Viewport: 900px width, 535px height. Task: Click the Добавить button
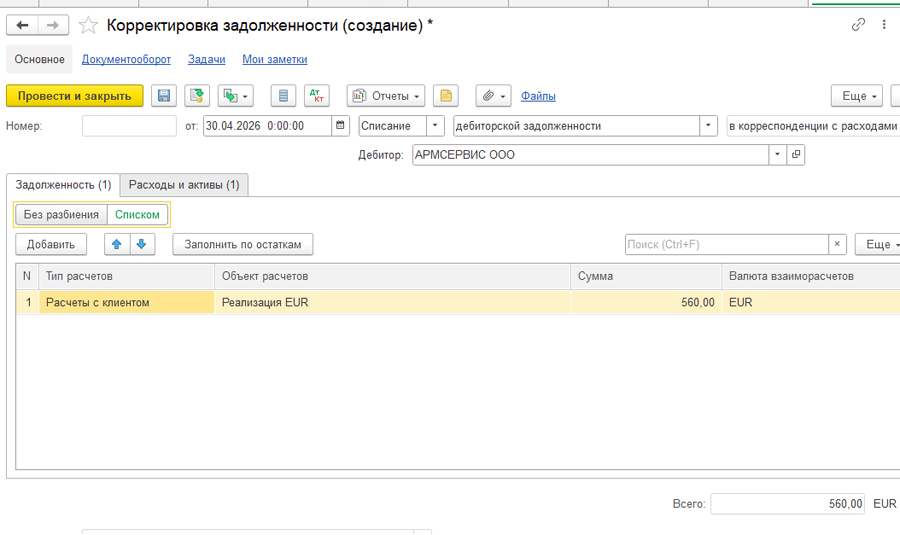tap(51, 244)
